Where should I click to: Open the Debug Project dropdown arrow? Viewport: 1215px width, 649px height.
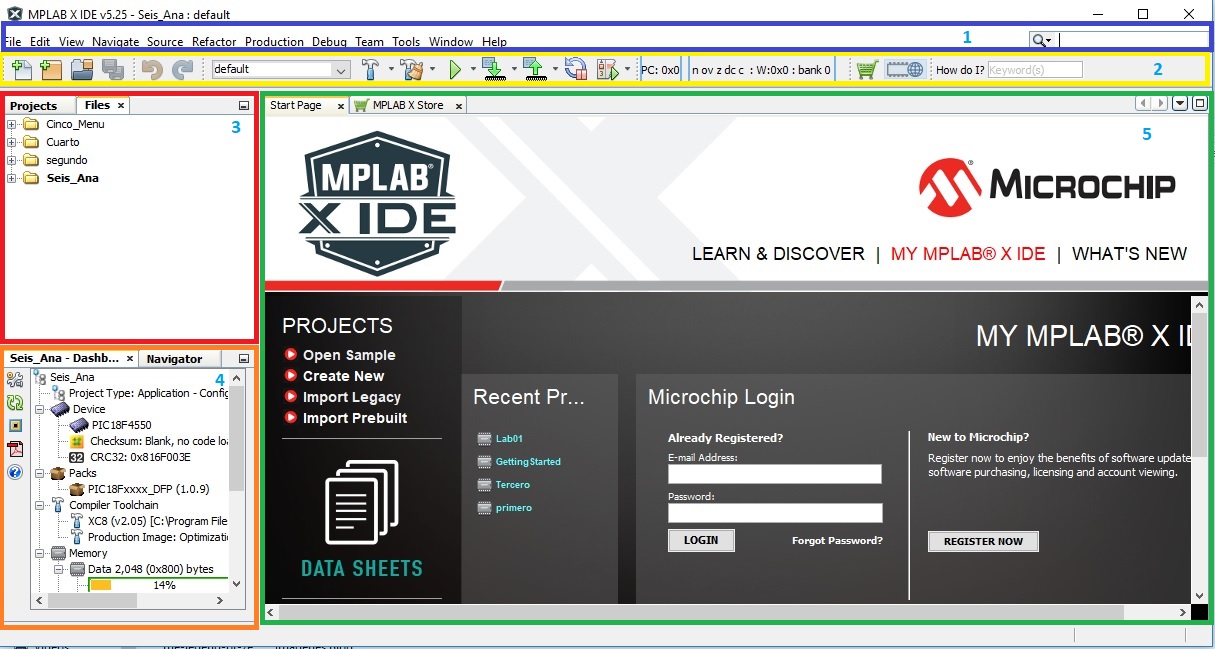tap(627, 69)
